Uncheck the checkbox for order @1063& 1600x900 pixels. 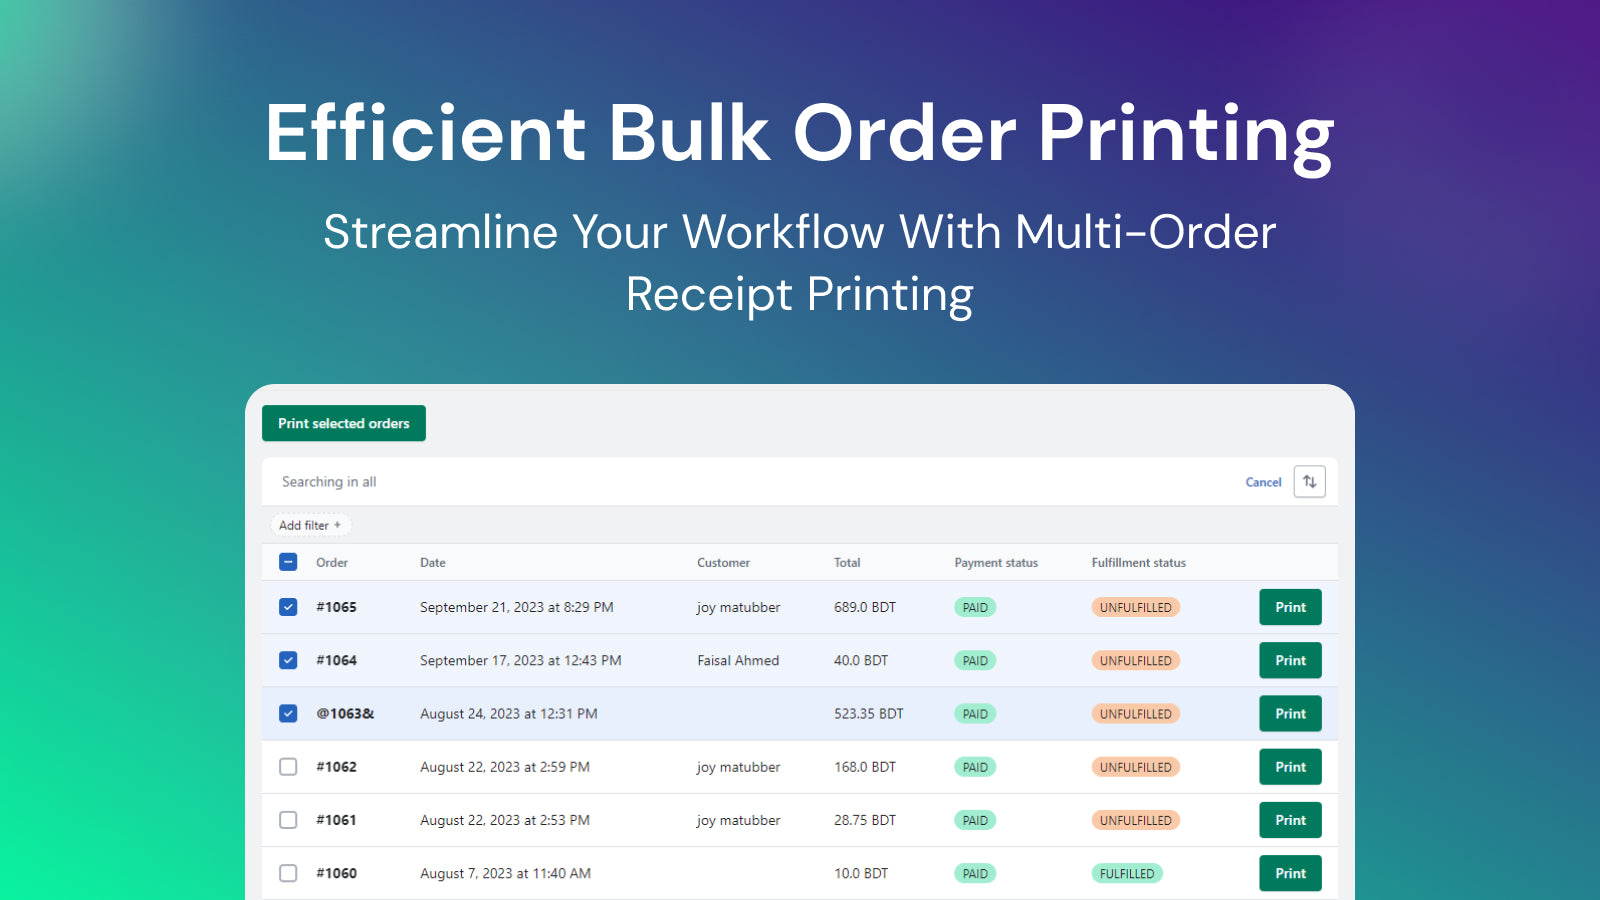(x=288, y=713)
